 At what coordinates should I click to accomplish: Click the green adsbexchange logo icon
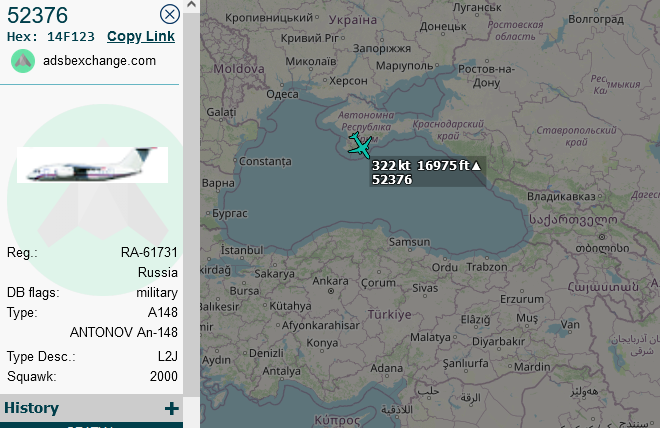click(x=23, y=61)
